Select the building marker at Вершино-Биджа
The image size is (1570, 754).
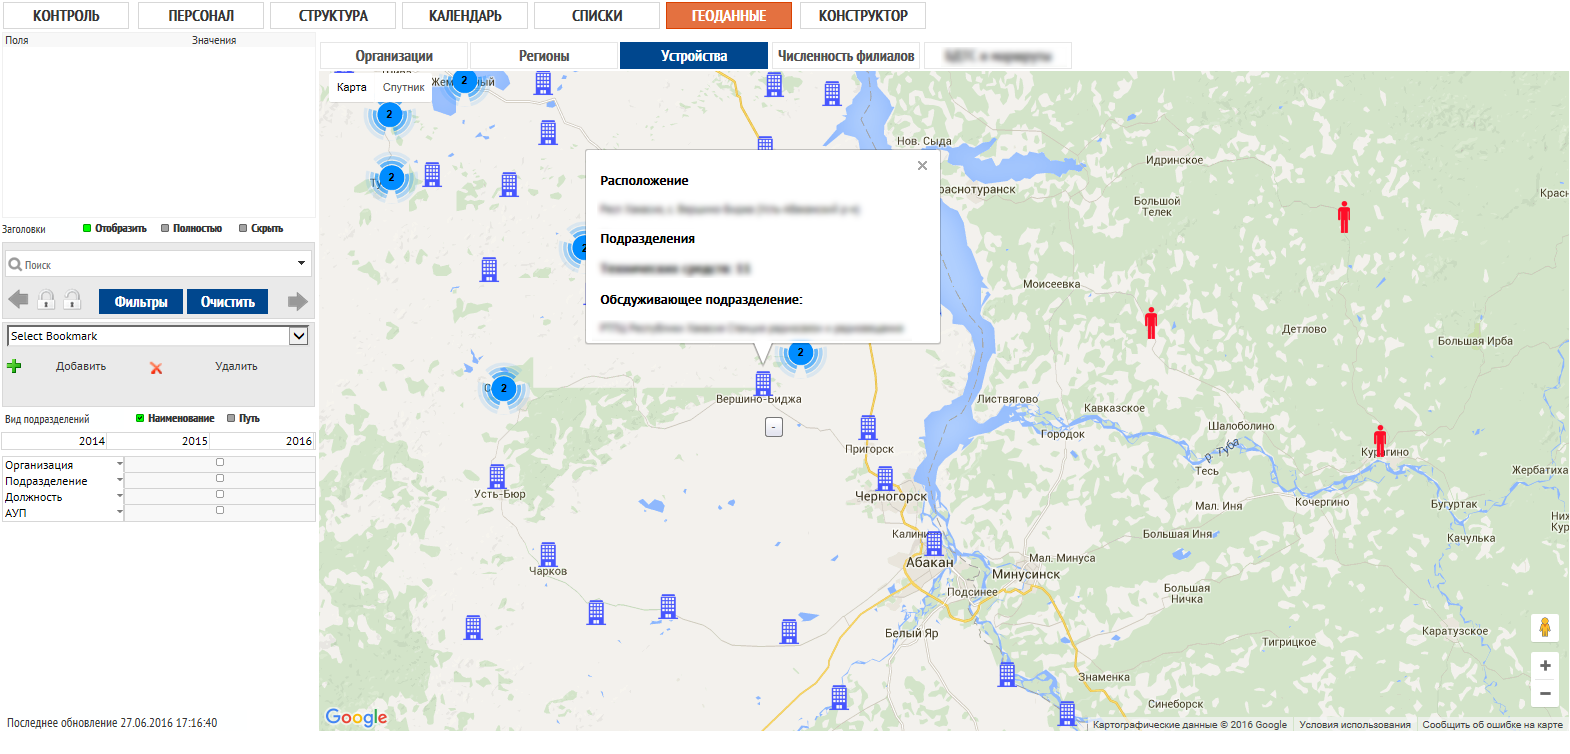(763, 382)
